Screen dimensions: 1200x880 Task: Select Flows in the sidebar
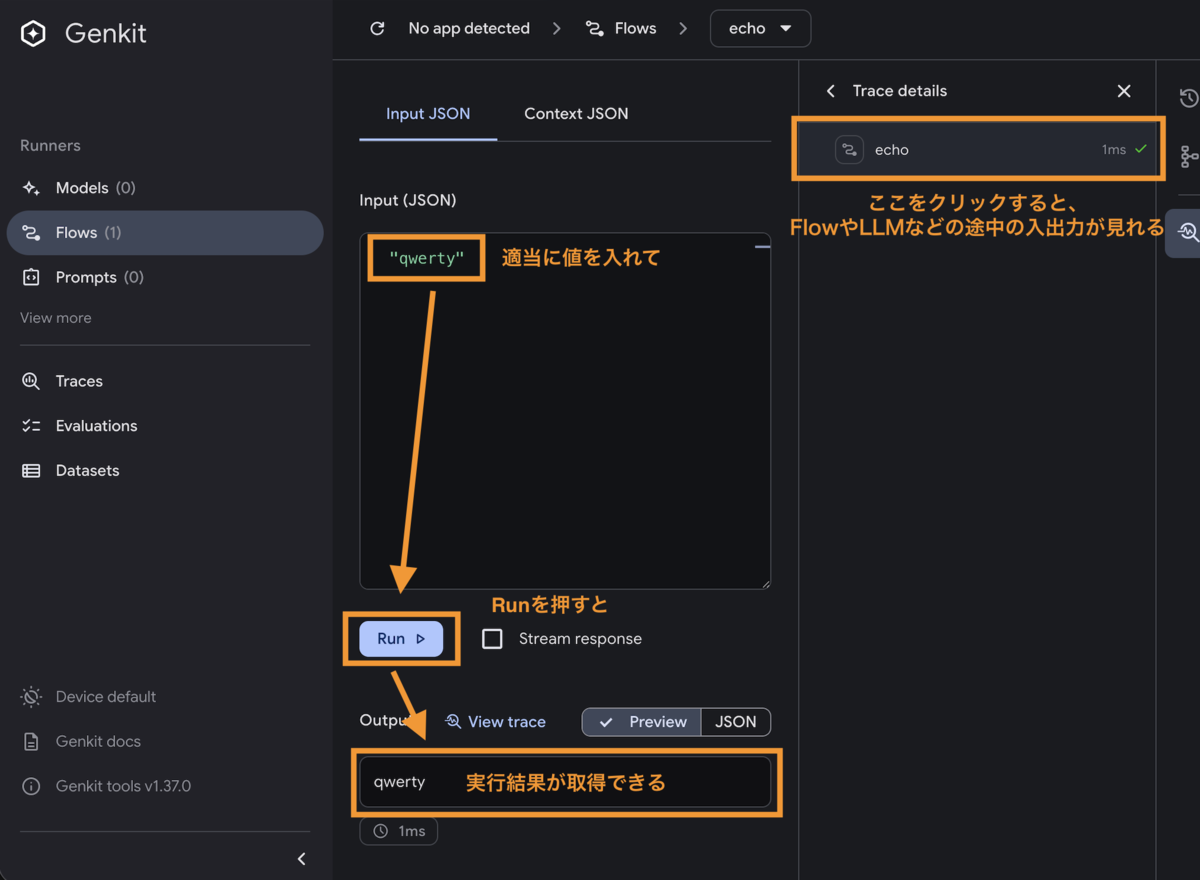point(165,233)
